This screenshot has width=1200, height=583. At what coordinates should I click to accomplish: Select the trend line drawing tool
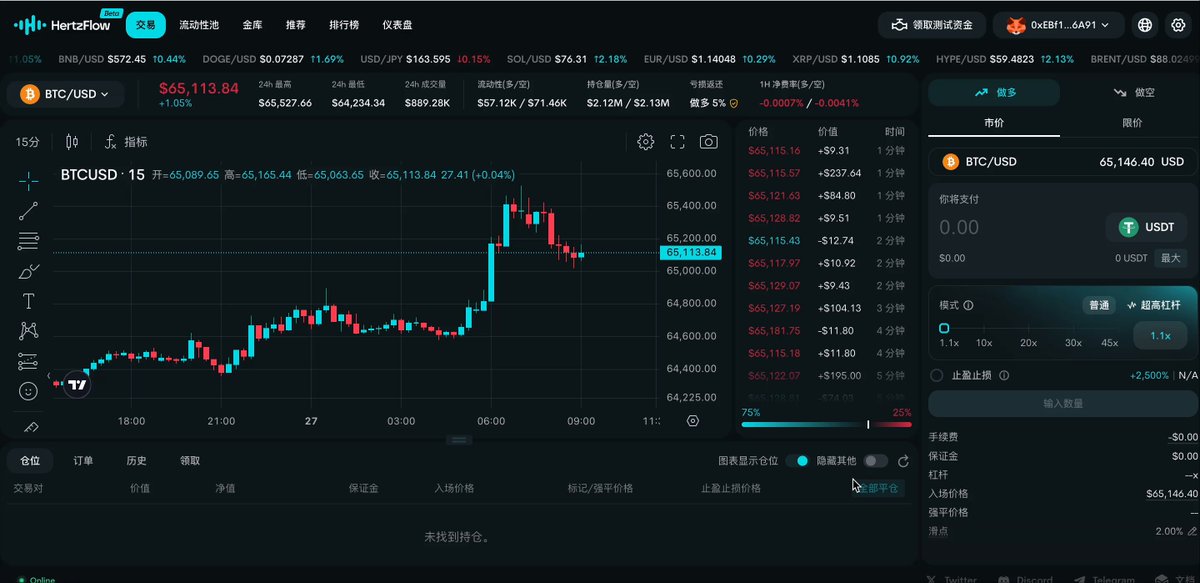tap(28, 211)
